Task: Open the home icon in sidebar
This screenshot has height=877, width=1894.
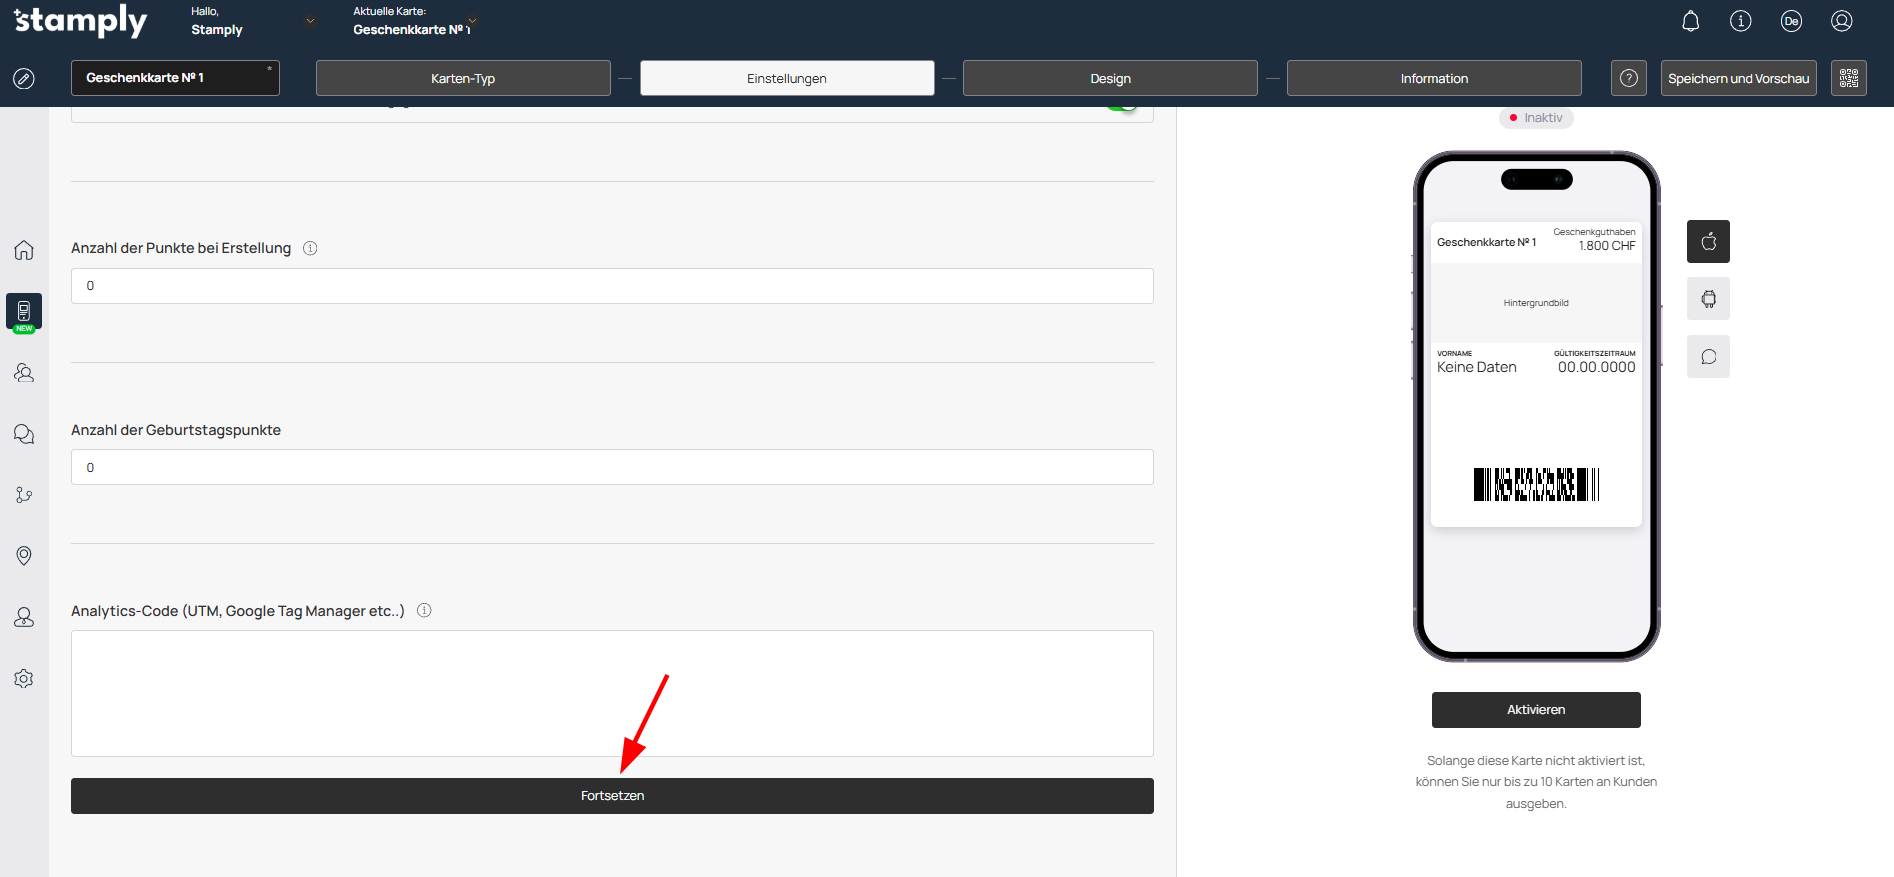Action: pyautogui.click(x=24, y=250)
